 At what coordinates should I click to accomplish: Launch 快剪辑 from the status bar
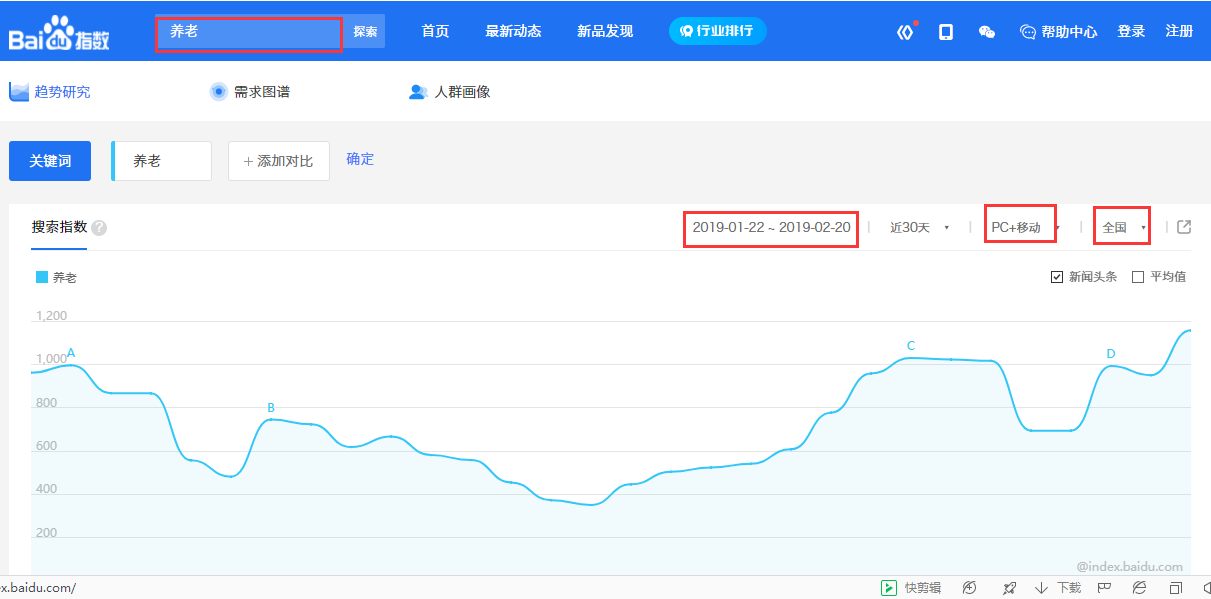(908, 586)
